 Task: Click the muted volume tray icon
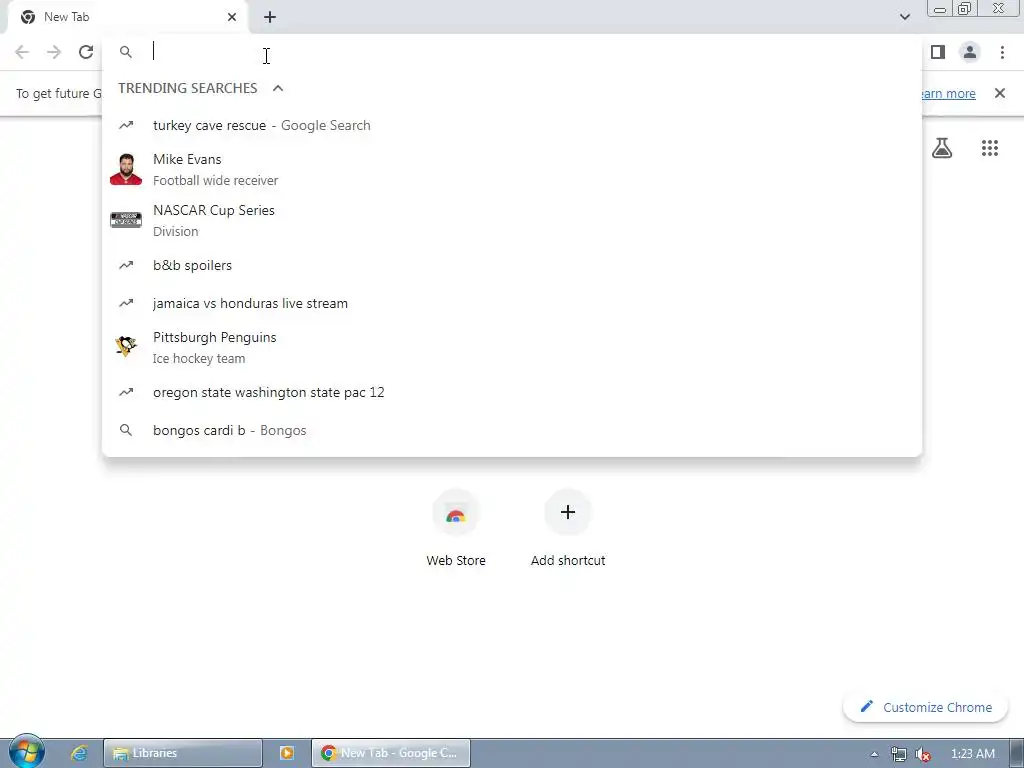pyautogui.click(x=923, y=754)
